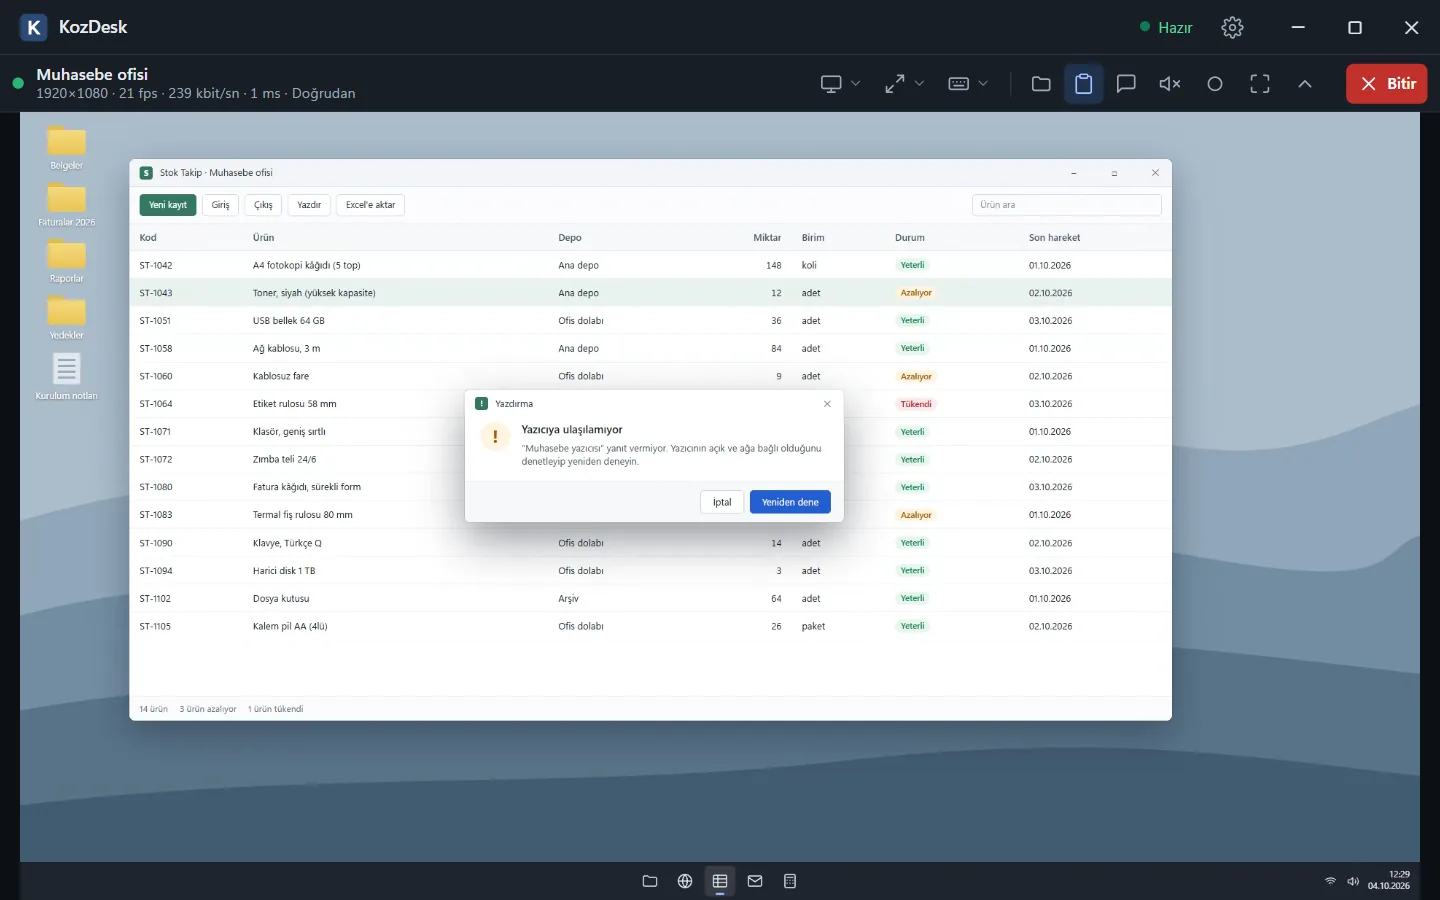
Task: Click the Tükendi status badge
Action: pos(916,404)
